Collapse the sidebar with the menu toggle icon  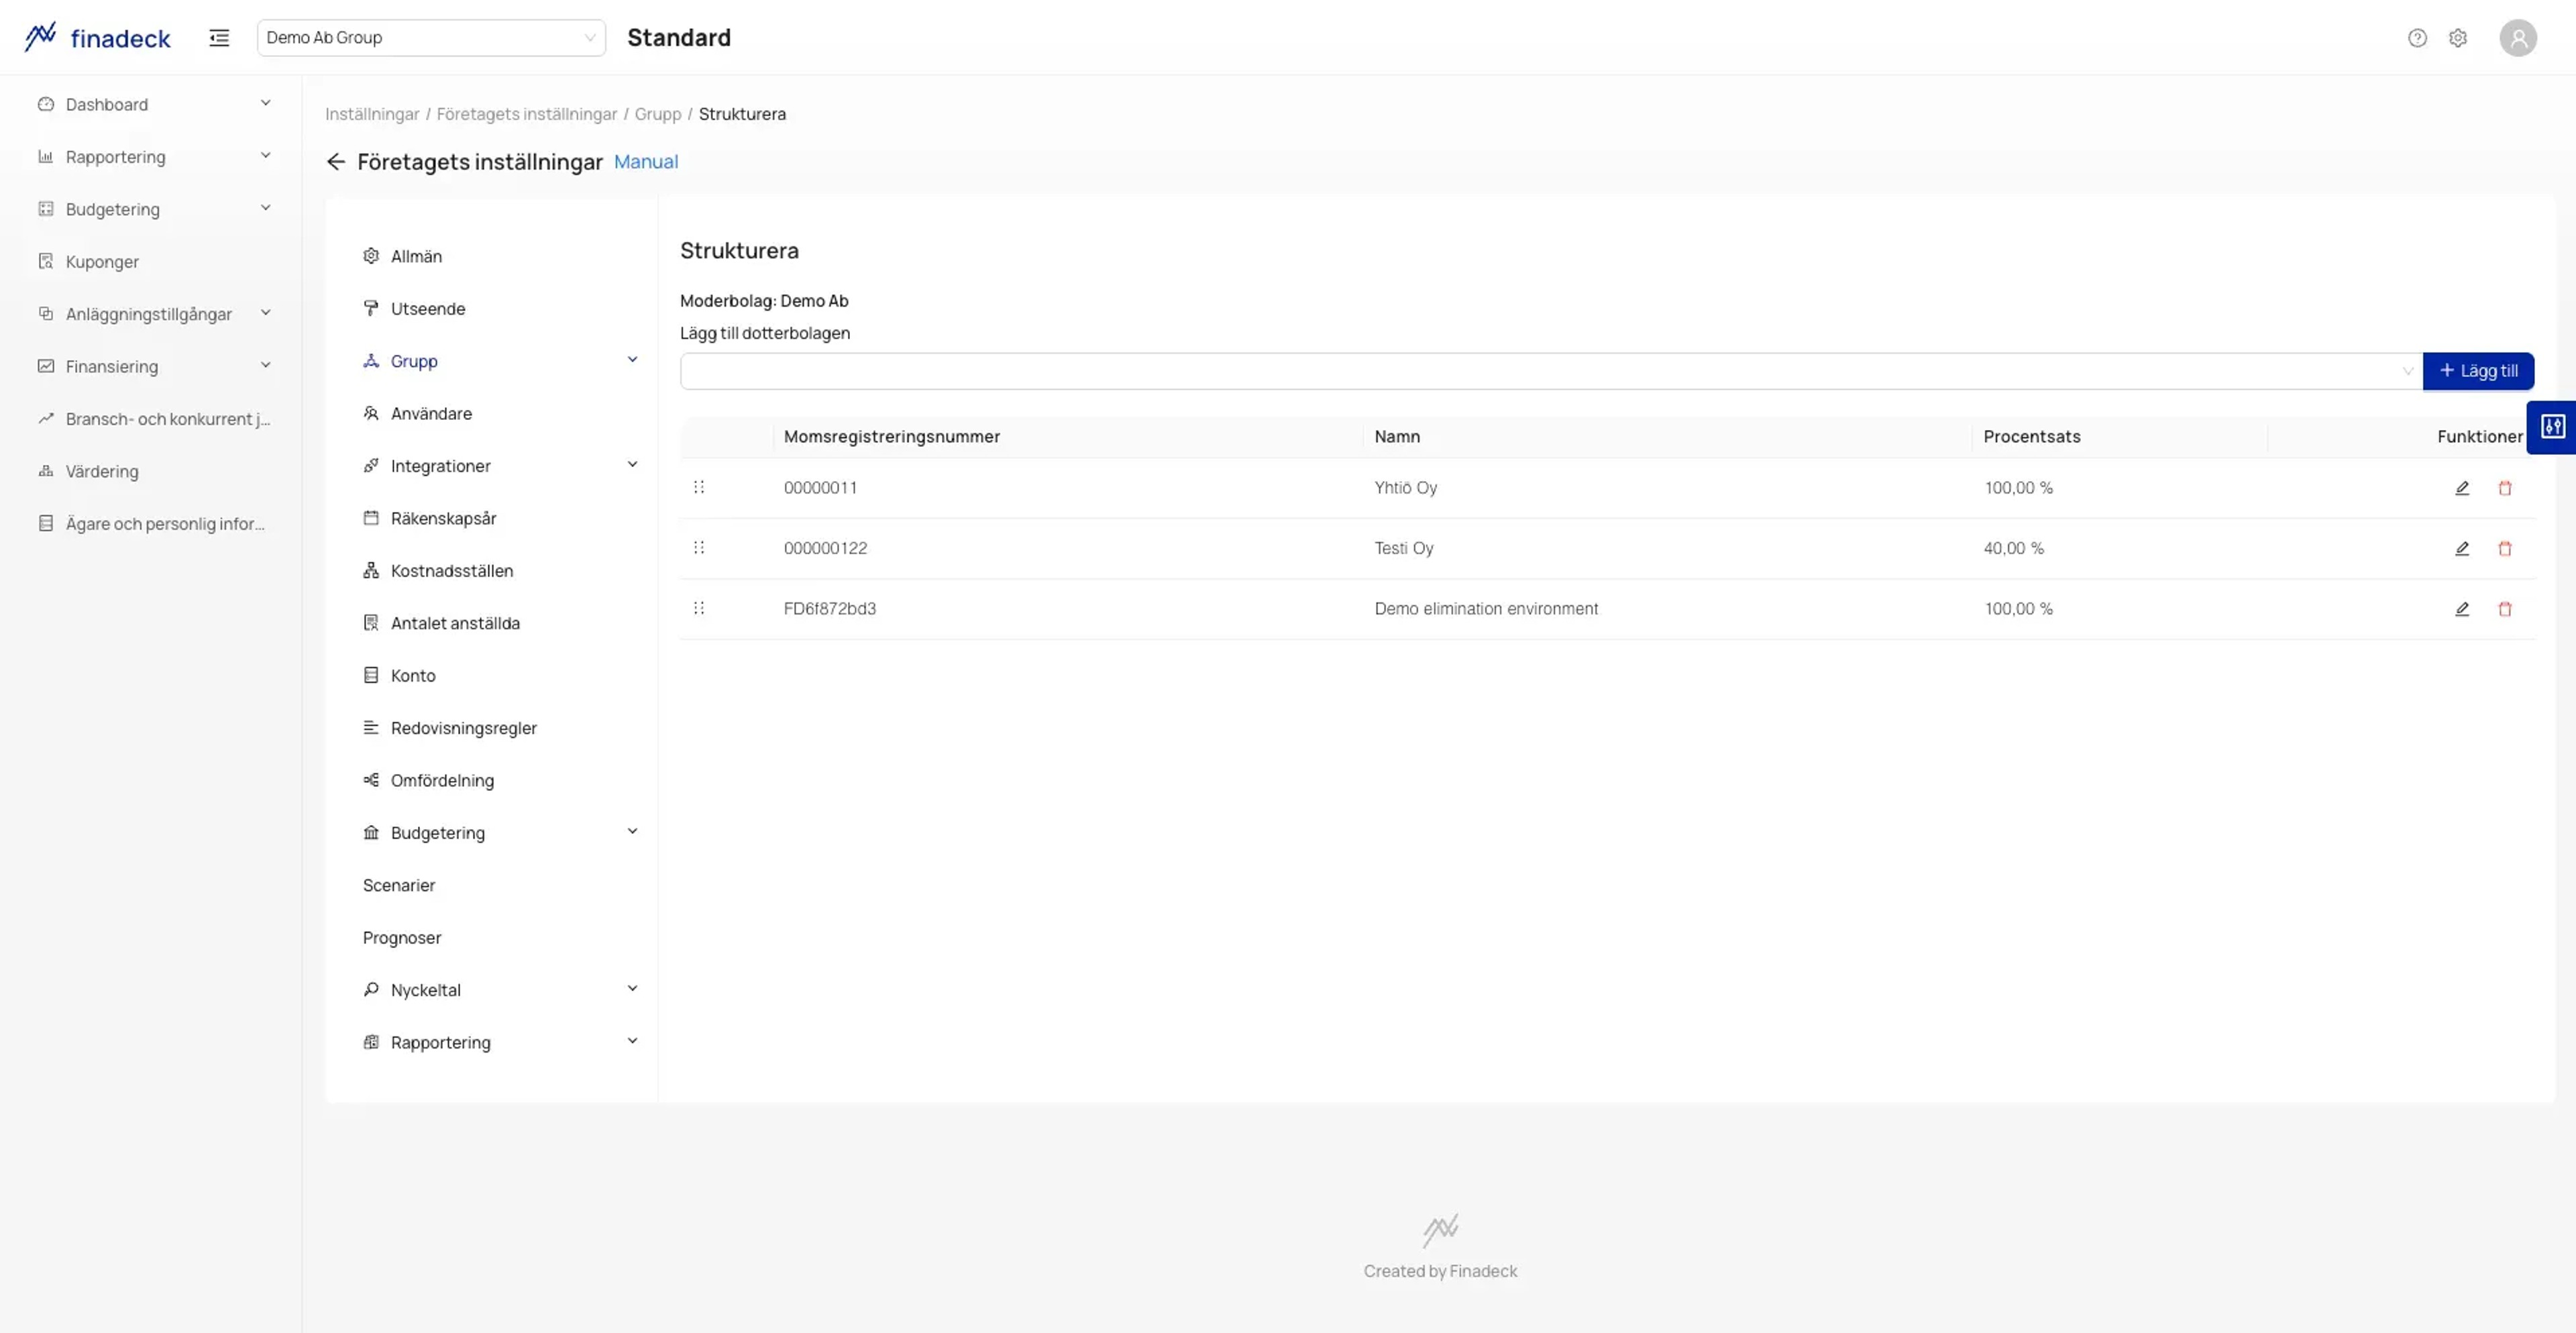click(219, 38)
